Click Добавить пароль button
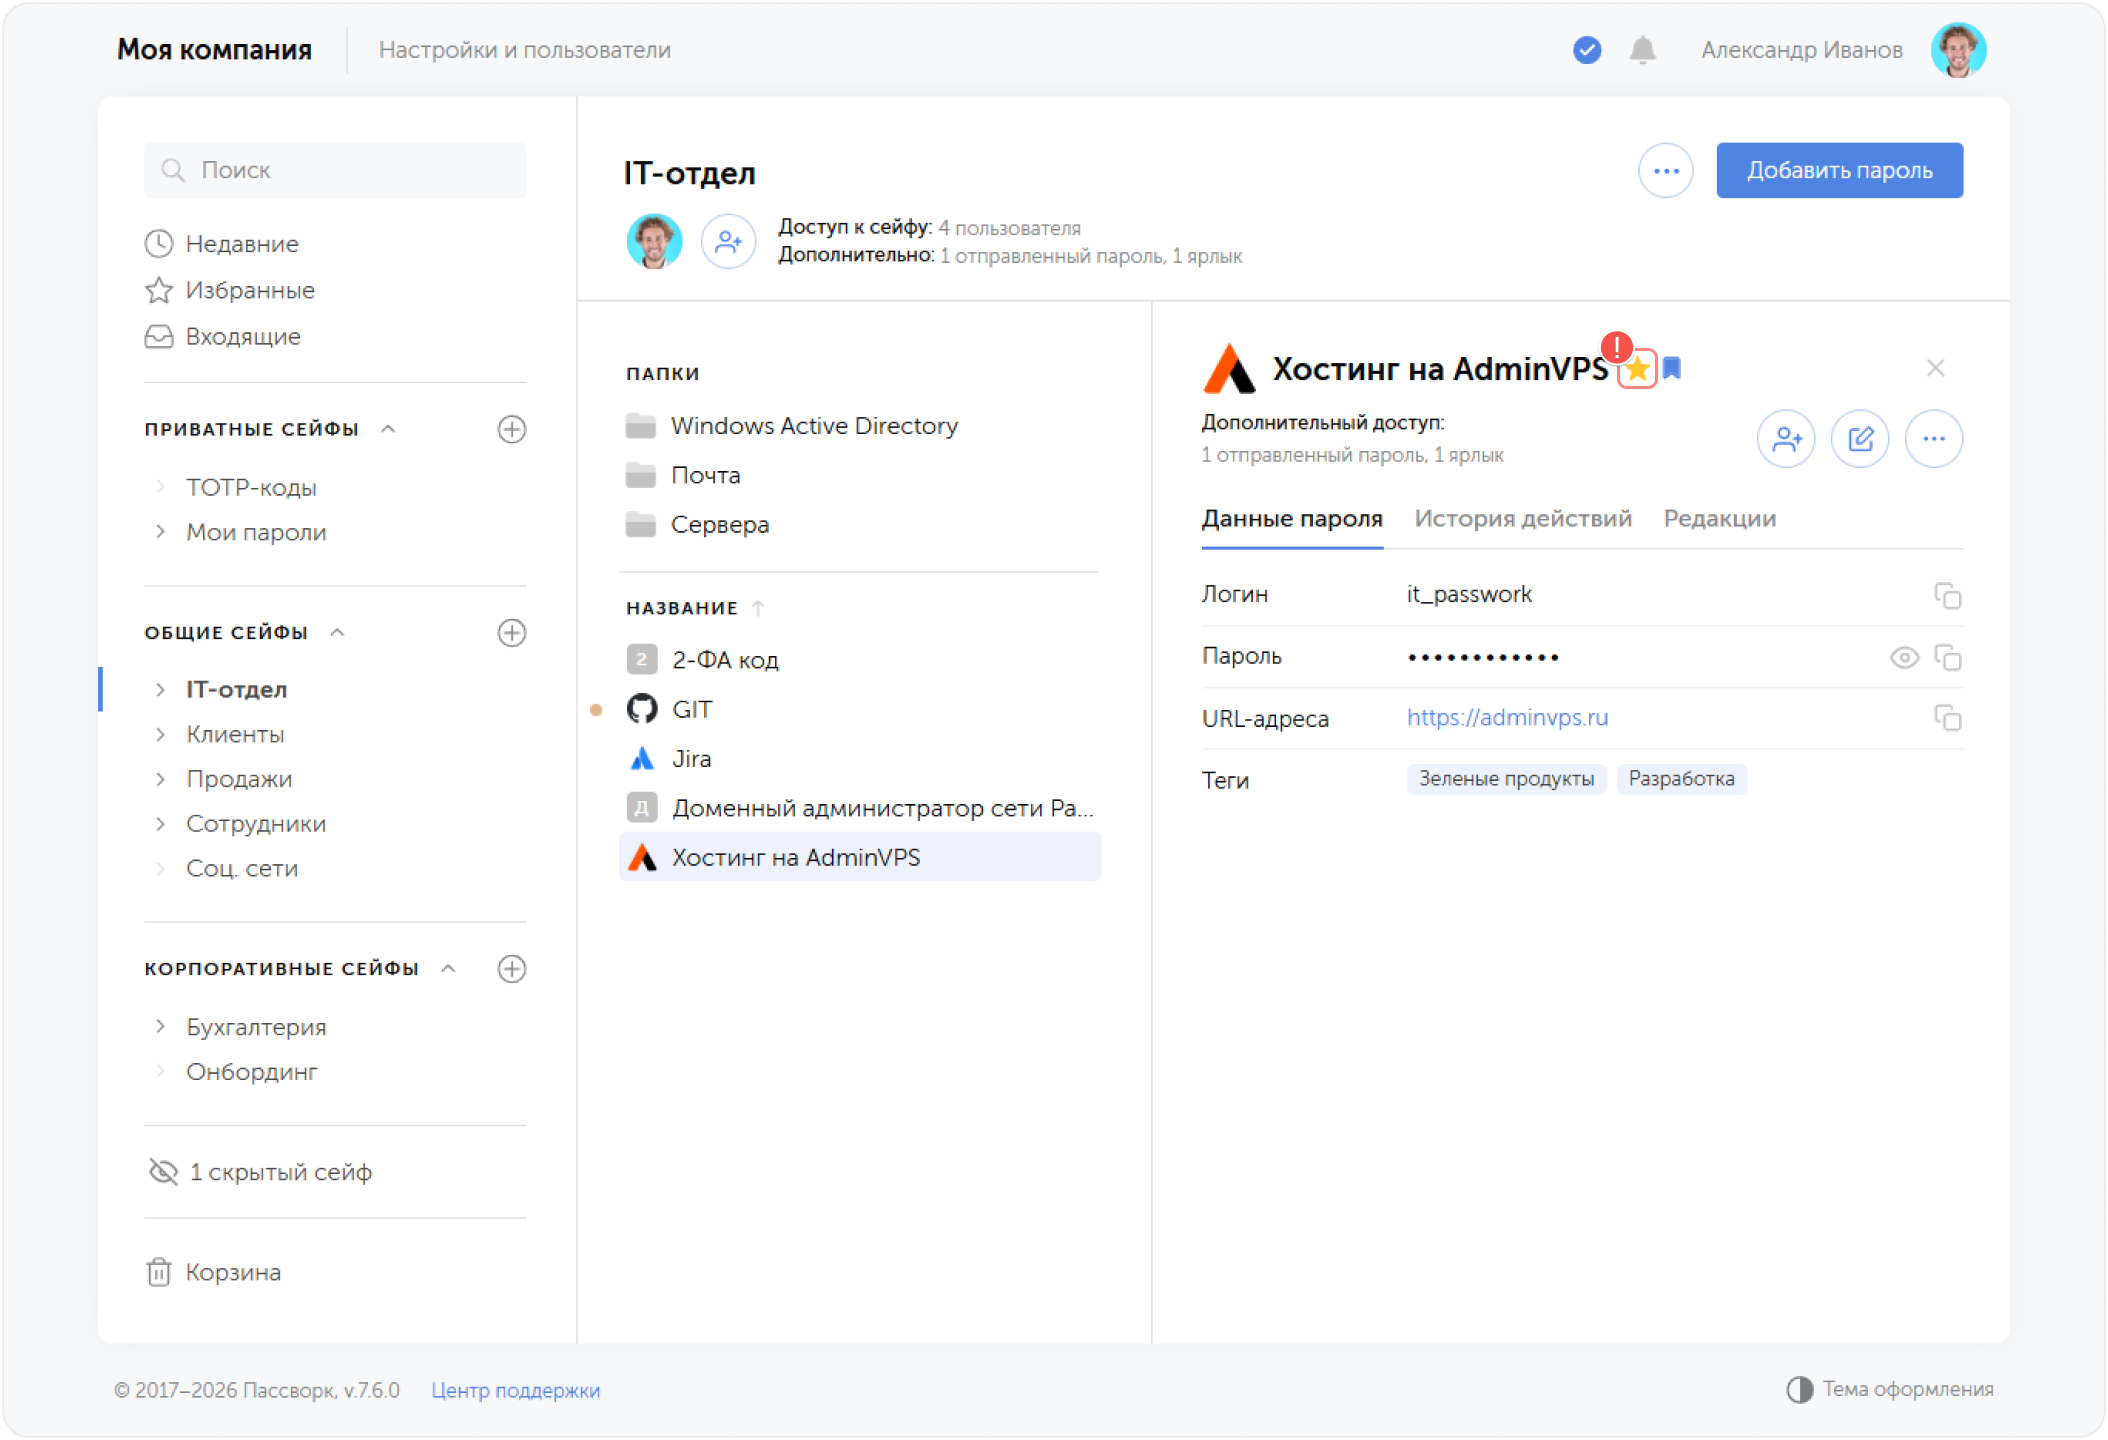The image size is (2108, 1440). coord(1840,171)
